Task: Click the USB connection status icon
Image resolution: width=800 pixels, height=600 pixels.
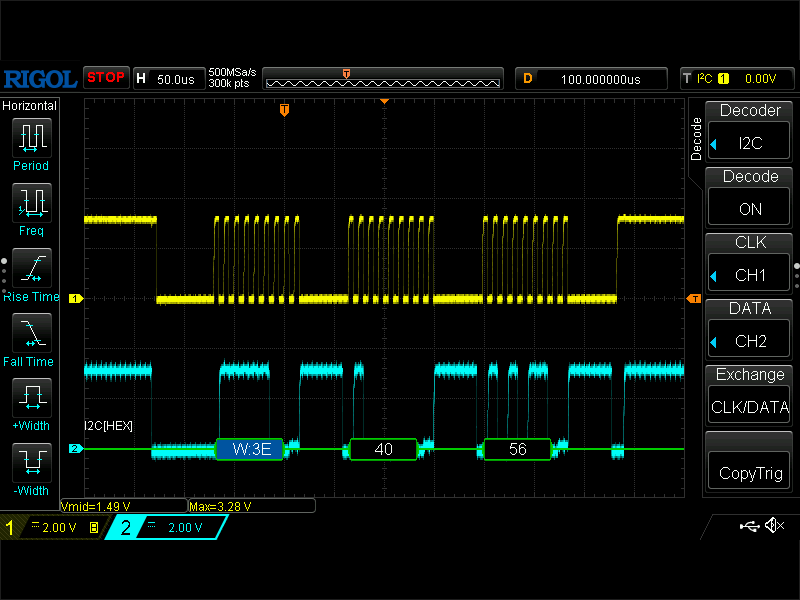Action: point(749,526)
